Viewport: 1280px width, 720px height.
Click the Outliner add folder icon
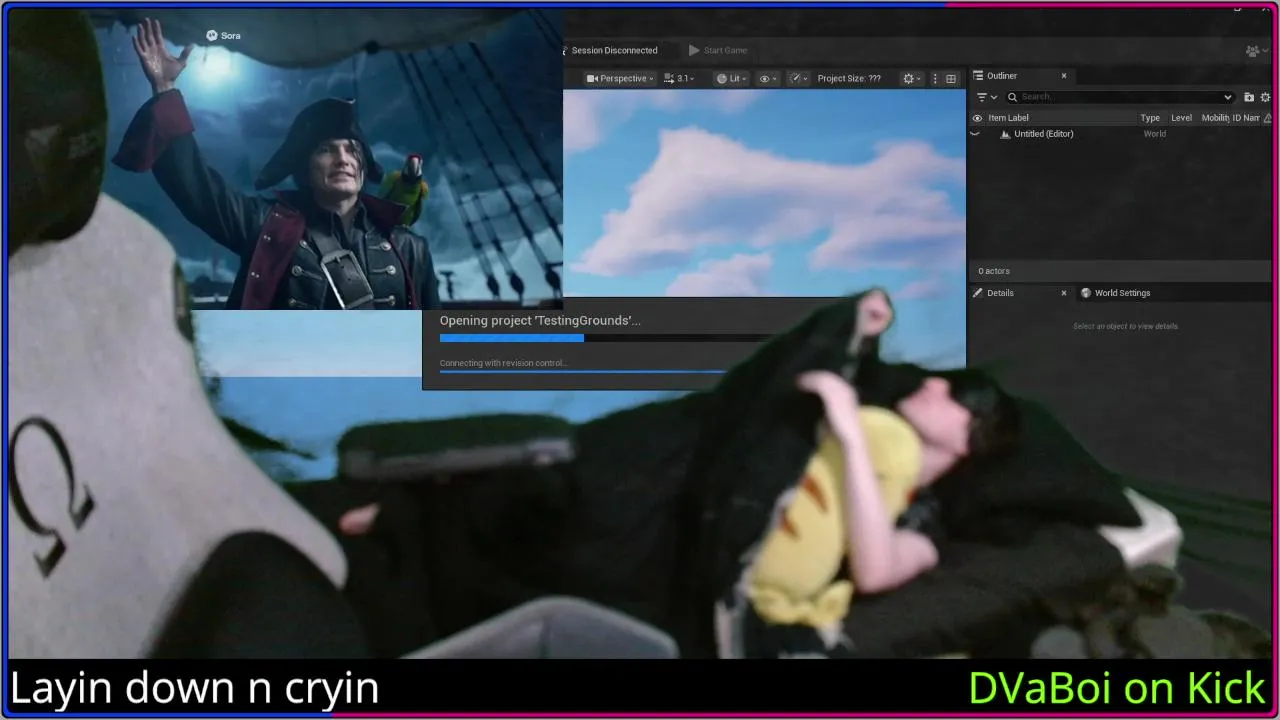tap(1249, 97)
